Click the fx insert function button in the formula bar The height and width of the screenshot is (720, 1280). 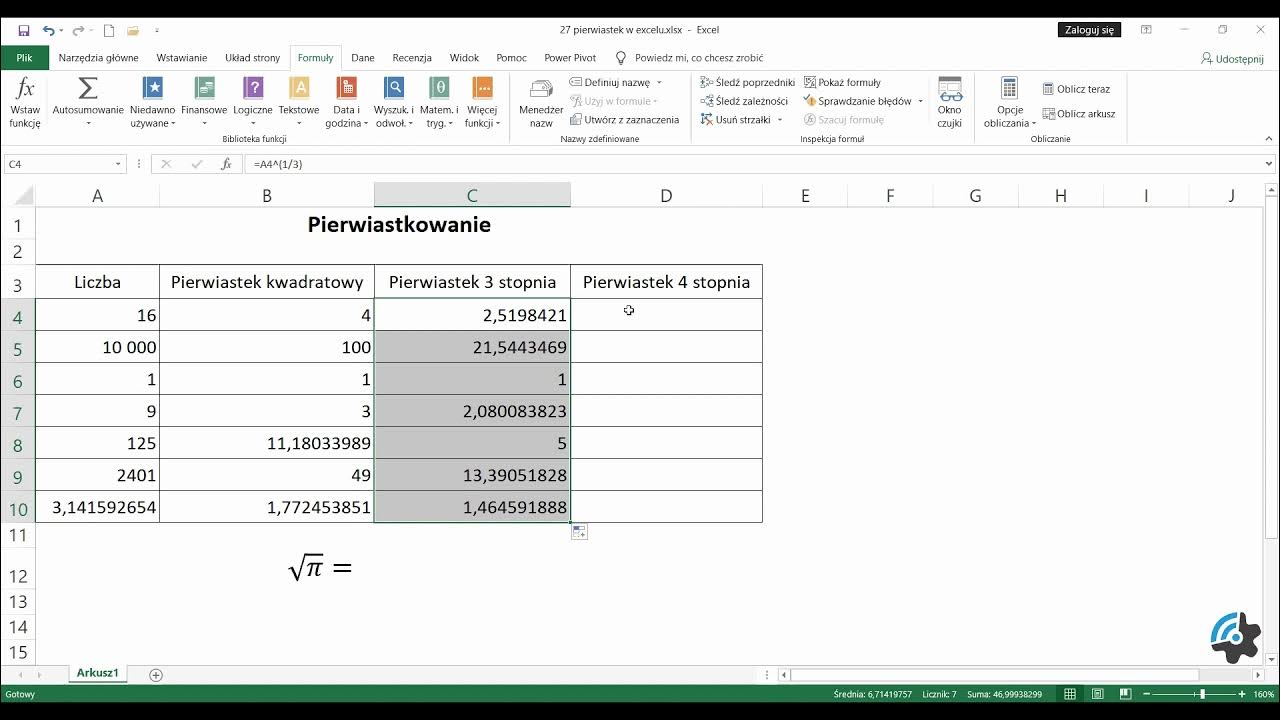pyautogui.click(x=226, y=164)
